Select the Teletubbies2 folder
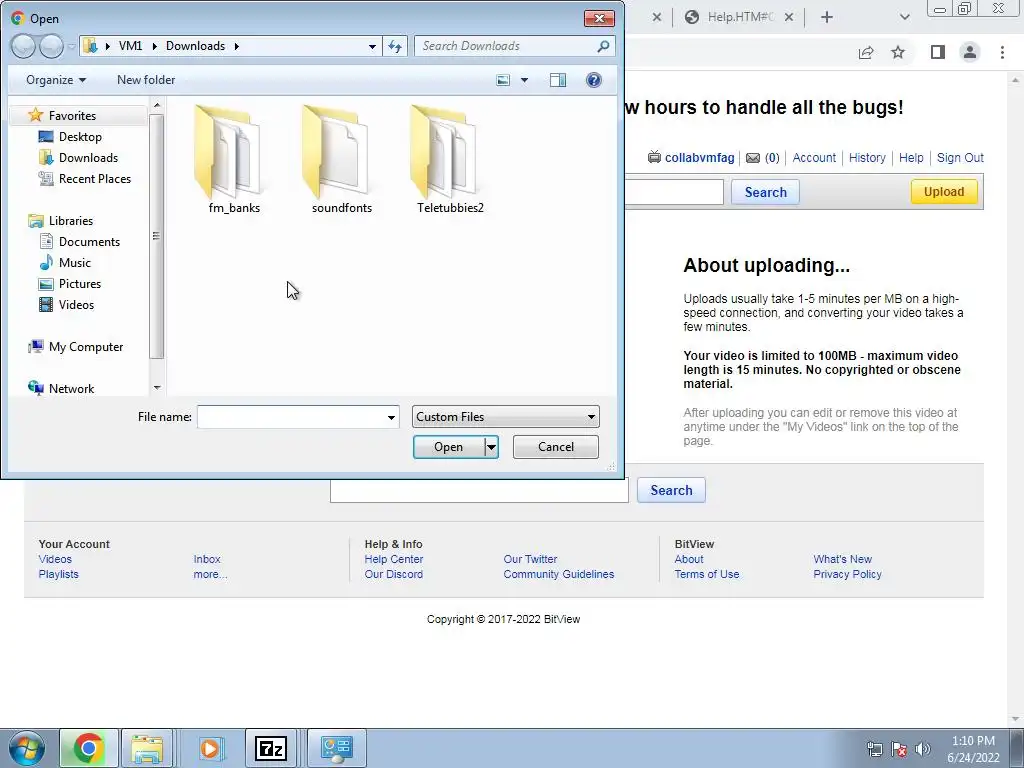The width and height of the screenshot is (1024, 768). click(x=450, y=160)
